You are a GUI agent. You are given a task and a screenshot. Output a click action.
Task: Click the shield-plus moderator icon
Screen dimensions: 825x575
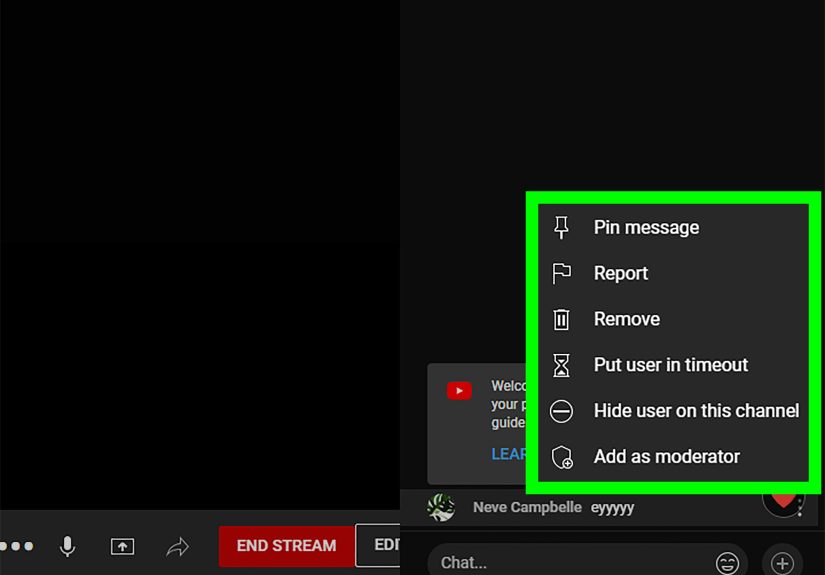click(x=562, y=457)
